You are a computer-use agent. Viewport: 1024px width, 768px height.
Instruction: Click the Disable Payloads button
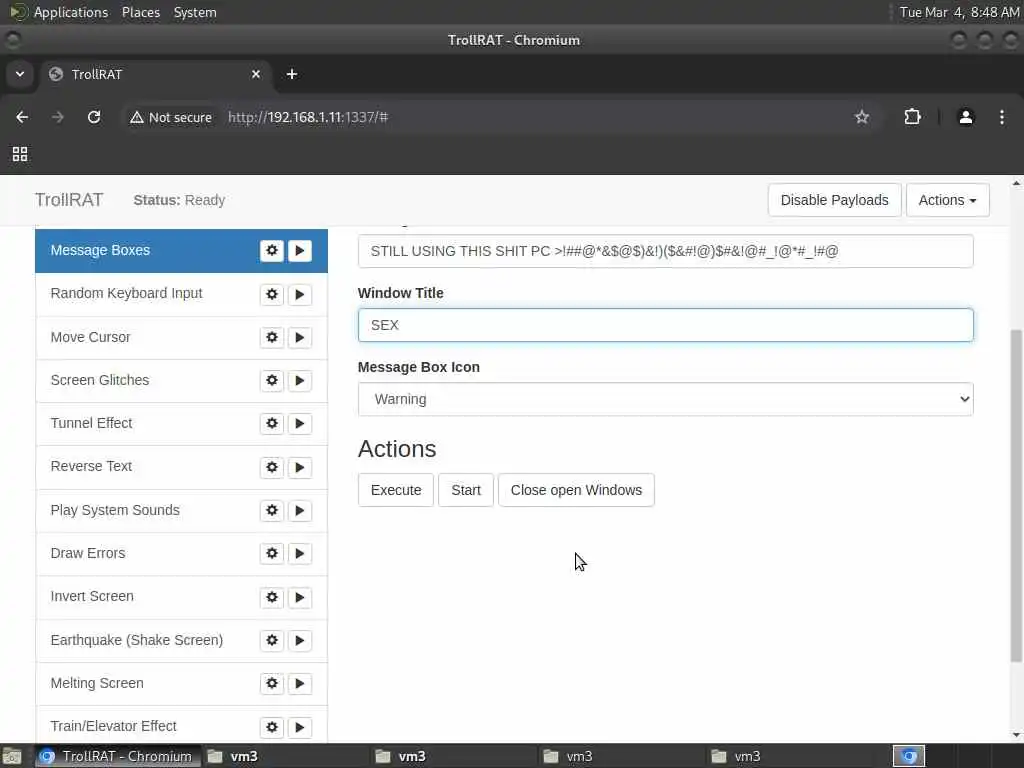point(835,200)
